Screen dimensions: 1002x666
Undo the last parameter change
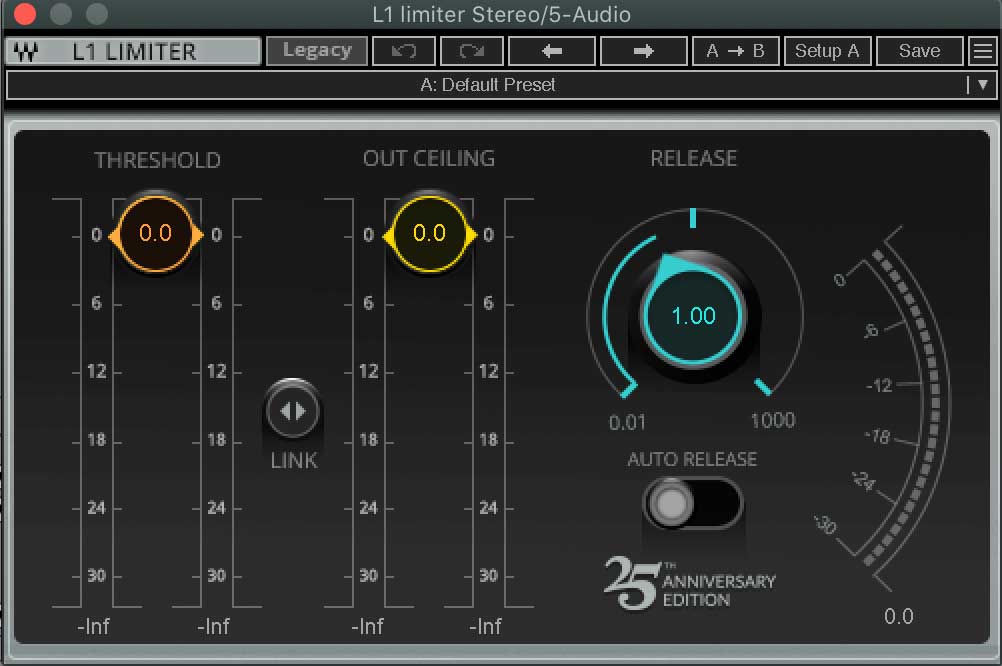tap(404, 50)
